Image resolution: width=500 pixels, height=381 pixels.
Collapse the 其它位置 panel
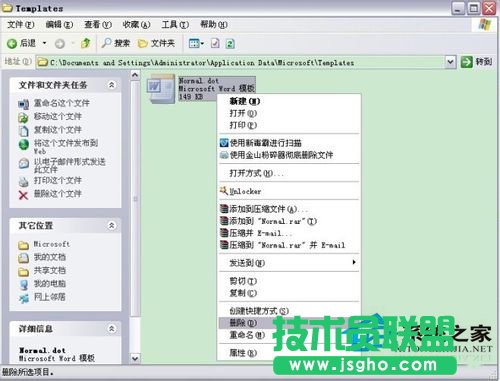coord(112,226)
